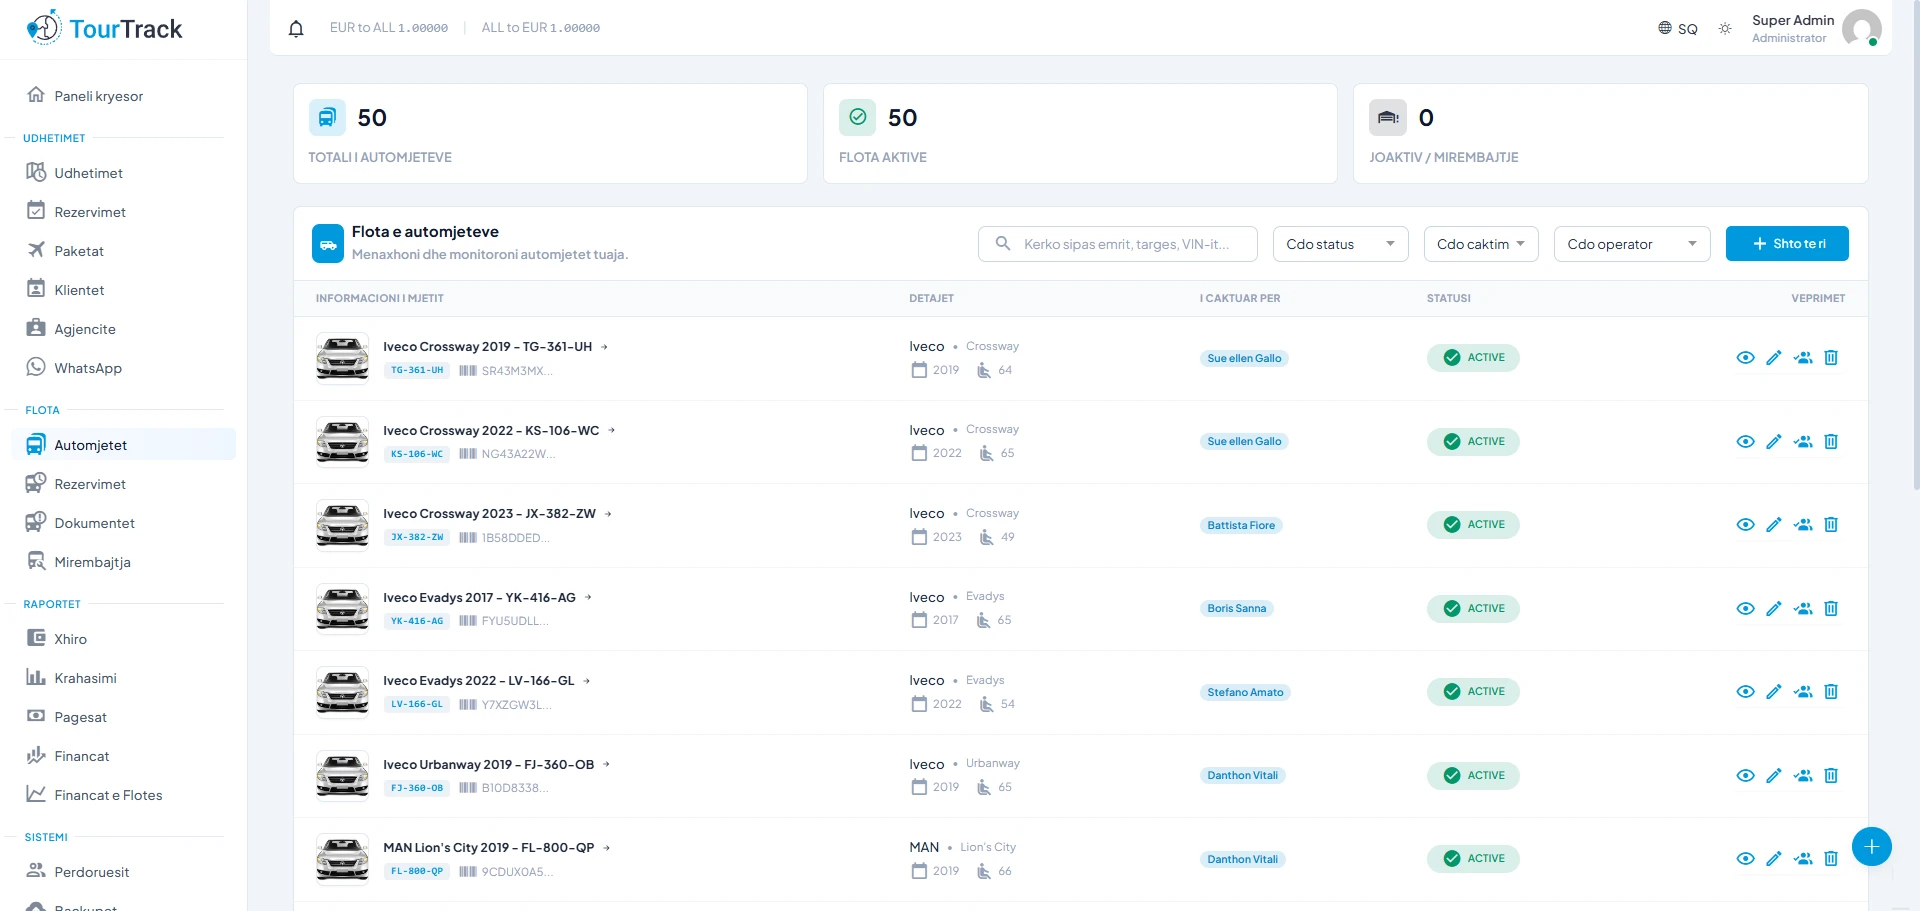Screen dimensions: 1920x911
Task: Open the notifications bell
Action: tap(296, 28)
